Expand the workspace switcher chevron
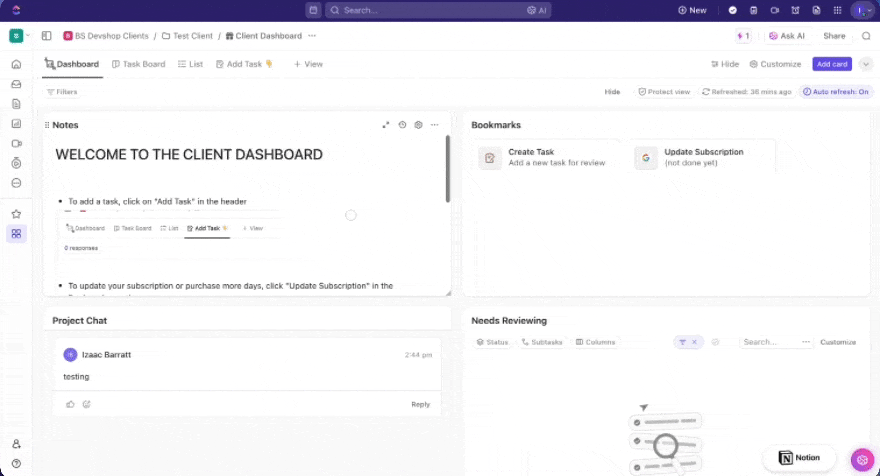 (28, 35)
